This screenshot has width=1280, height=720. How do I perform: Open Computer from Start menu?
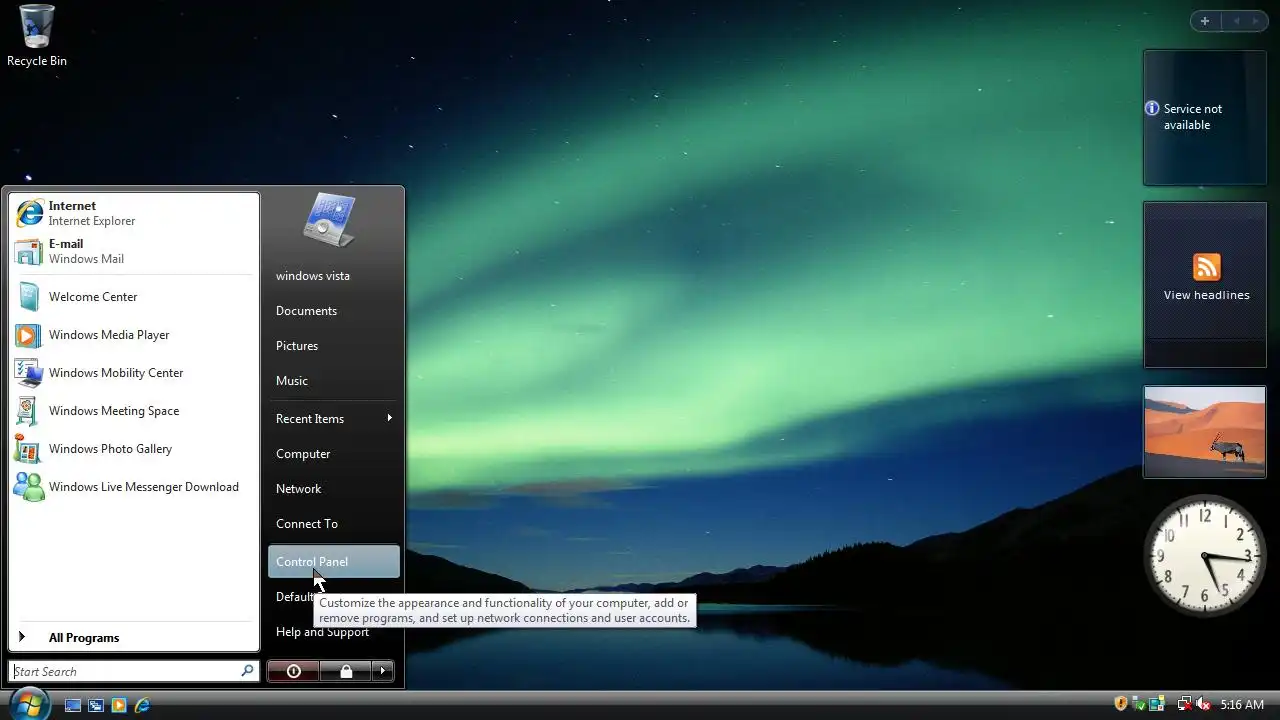(333, 454)
